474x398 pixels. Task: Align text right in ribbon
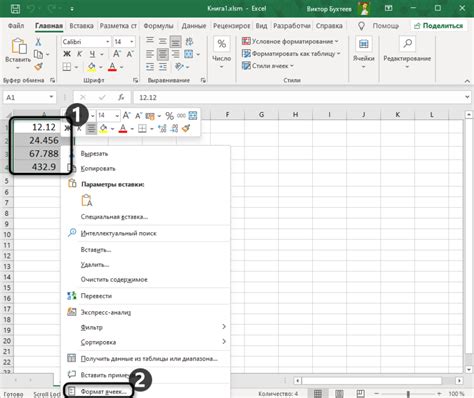point(175,54)
